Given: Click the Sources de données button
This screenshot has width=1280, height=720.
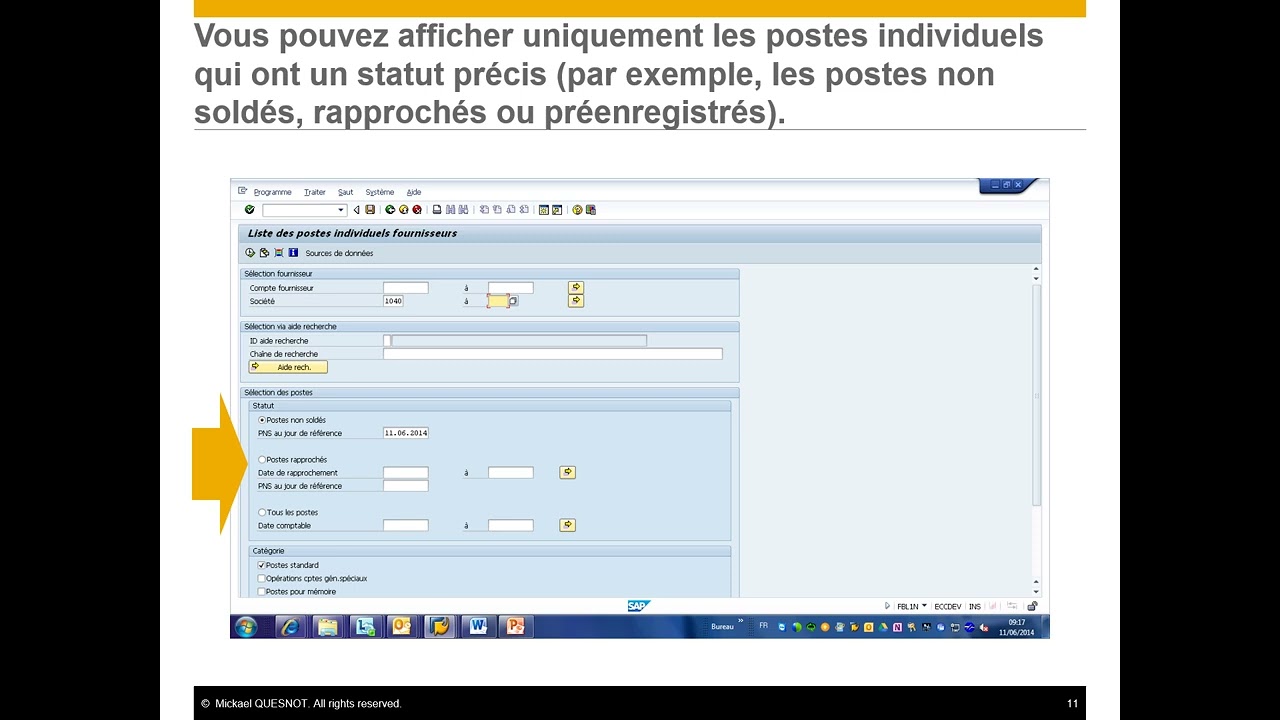Looking at the screenshot, I should (x=339, y=253).
